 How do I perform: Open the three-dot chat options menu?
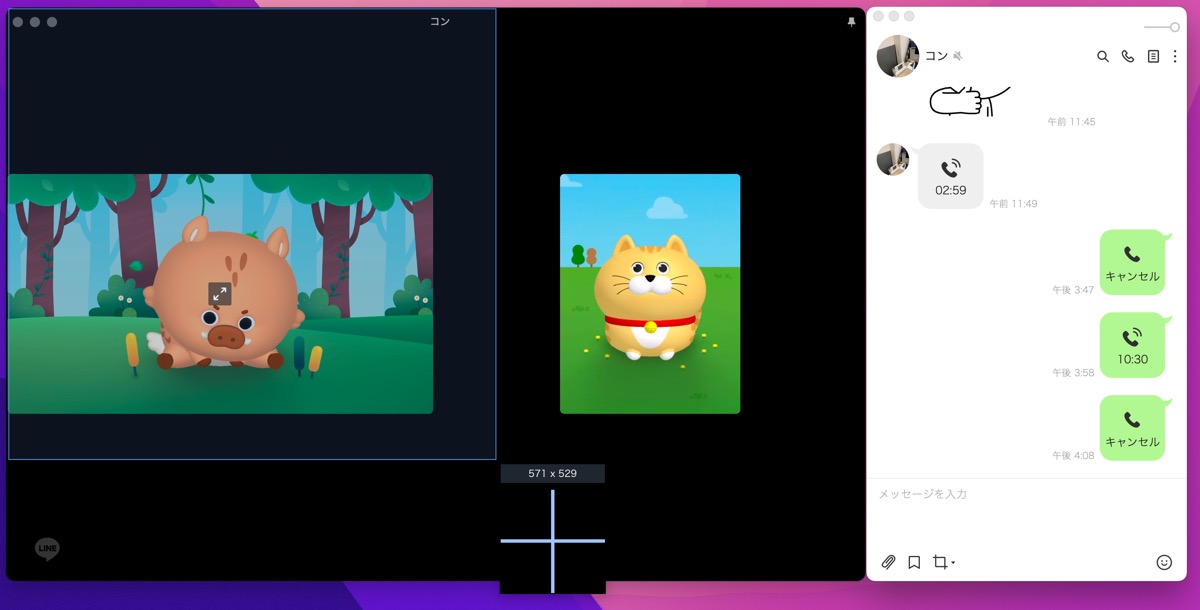tap(1176, 57)
